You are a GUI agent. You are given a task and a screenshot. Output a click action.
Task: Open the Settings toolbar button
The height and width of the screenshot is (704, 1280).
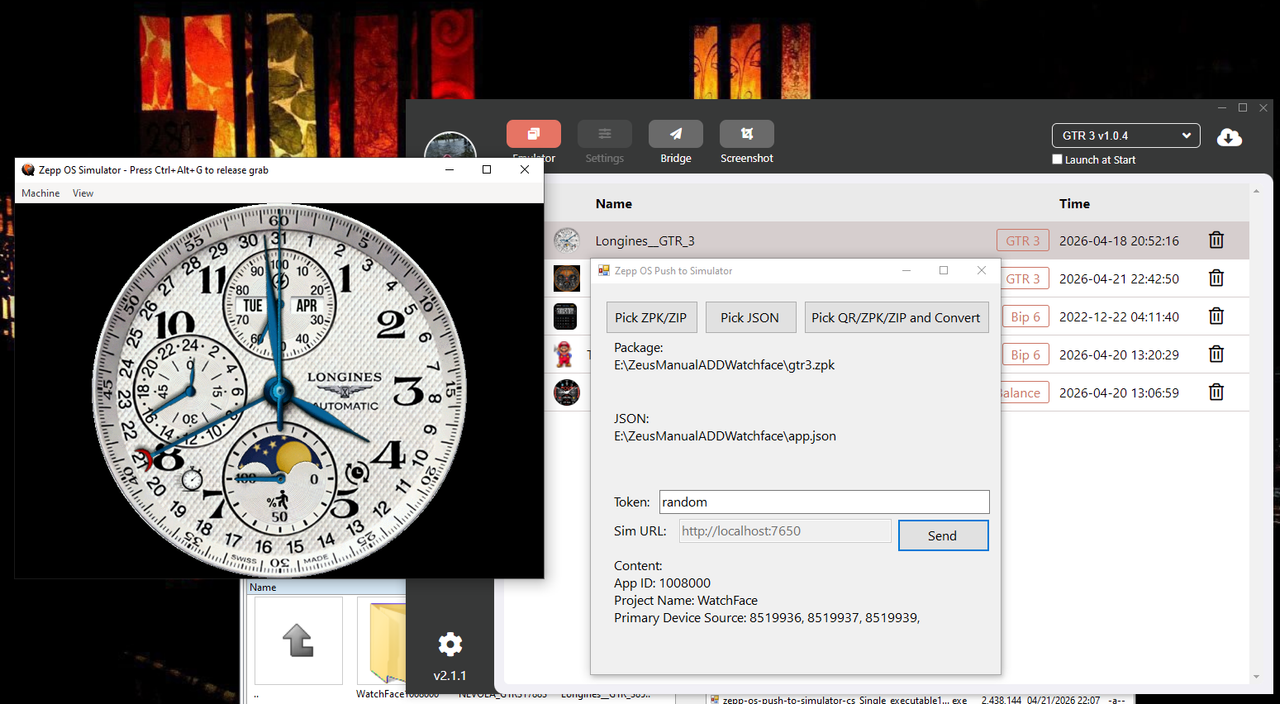(x=604, y=134)
